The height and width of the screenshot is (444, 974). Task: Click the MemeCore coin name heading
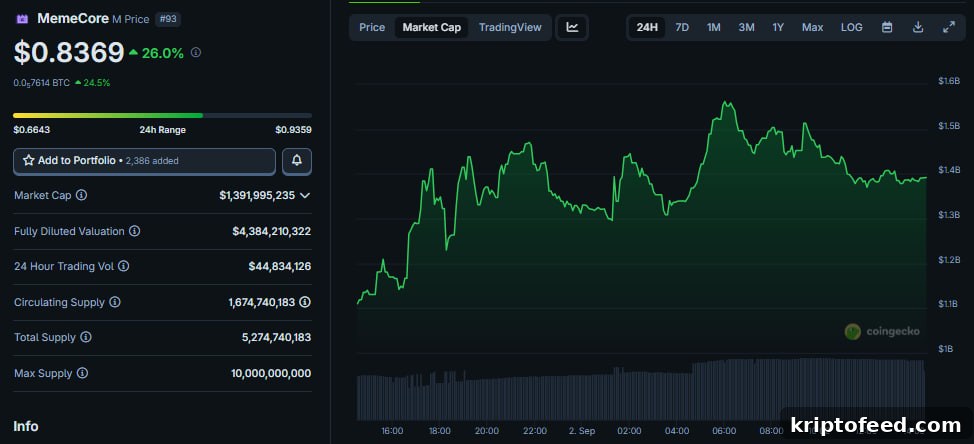73,19
